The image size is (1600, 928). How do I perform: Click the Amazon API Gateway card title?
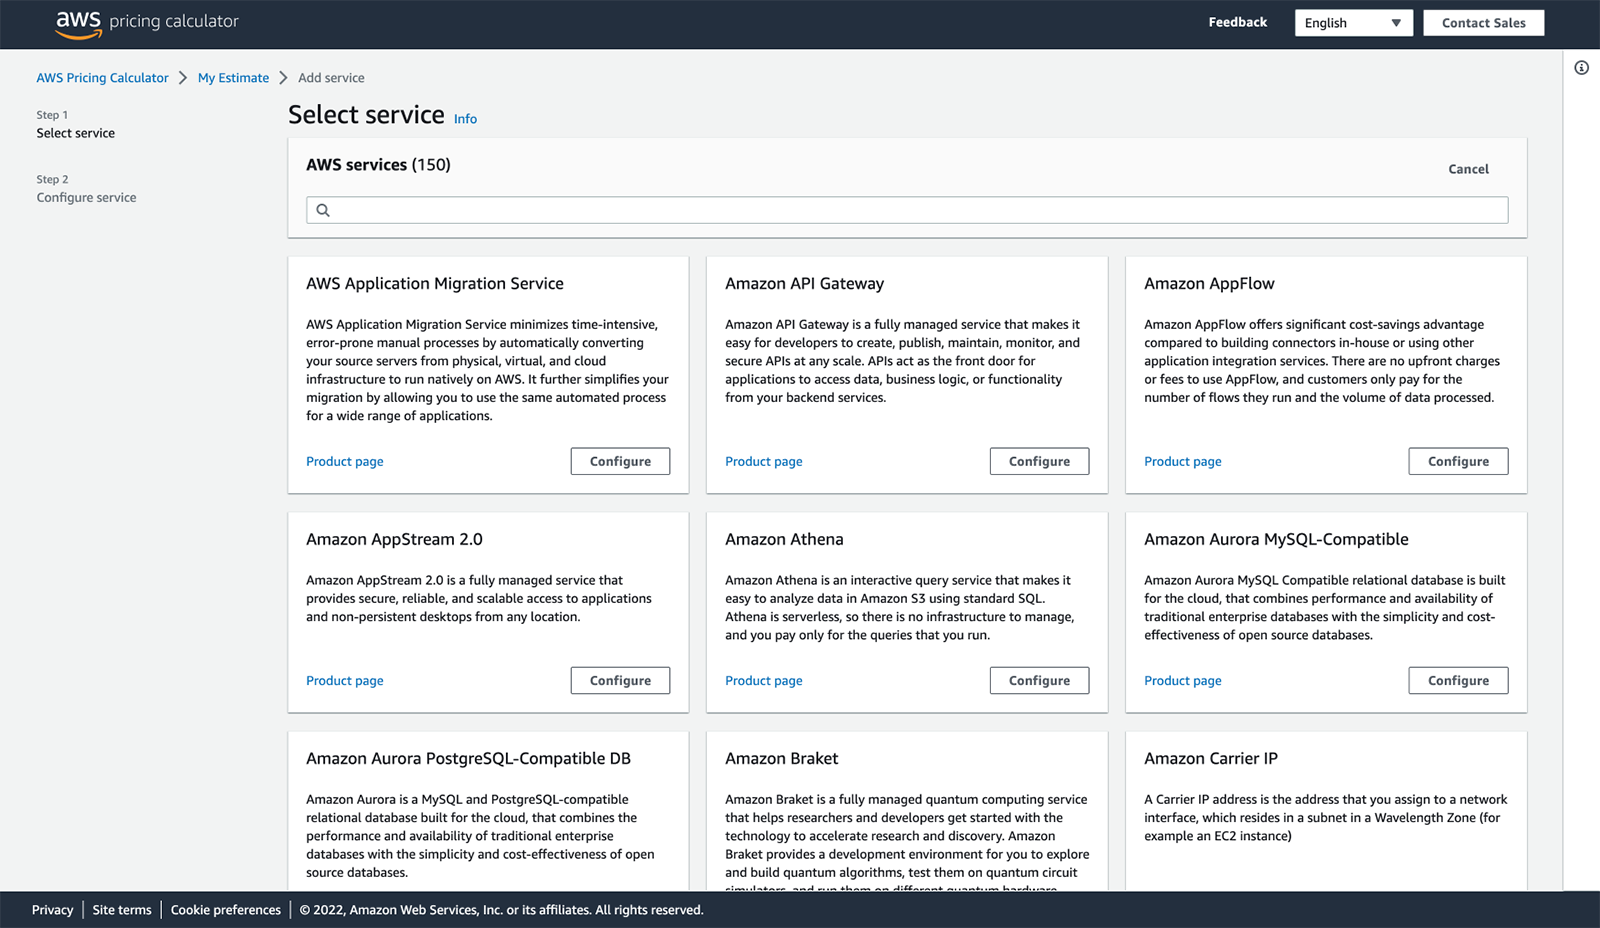tap(804, 284)
